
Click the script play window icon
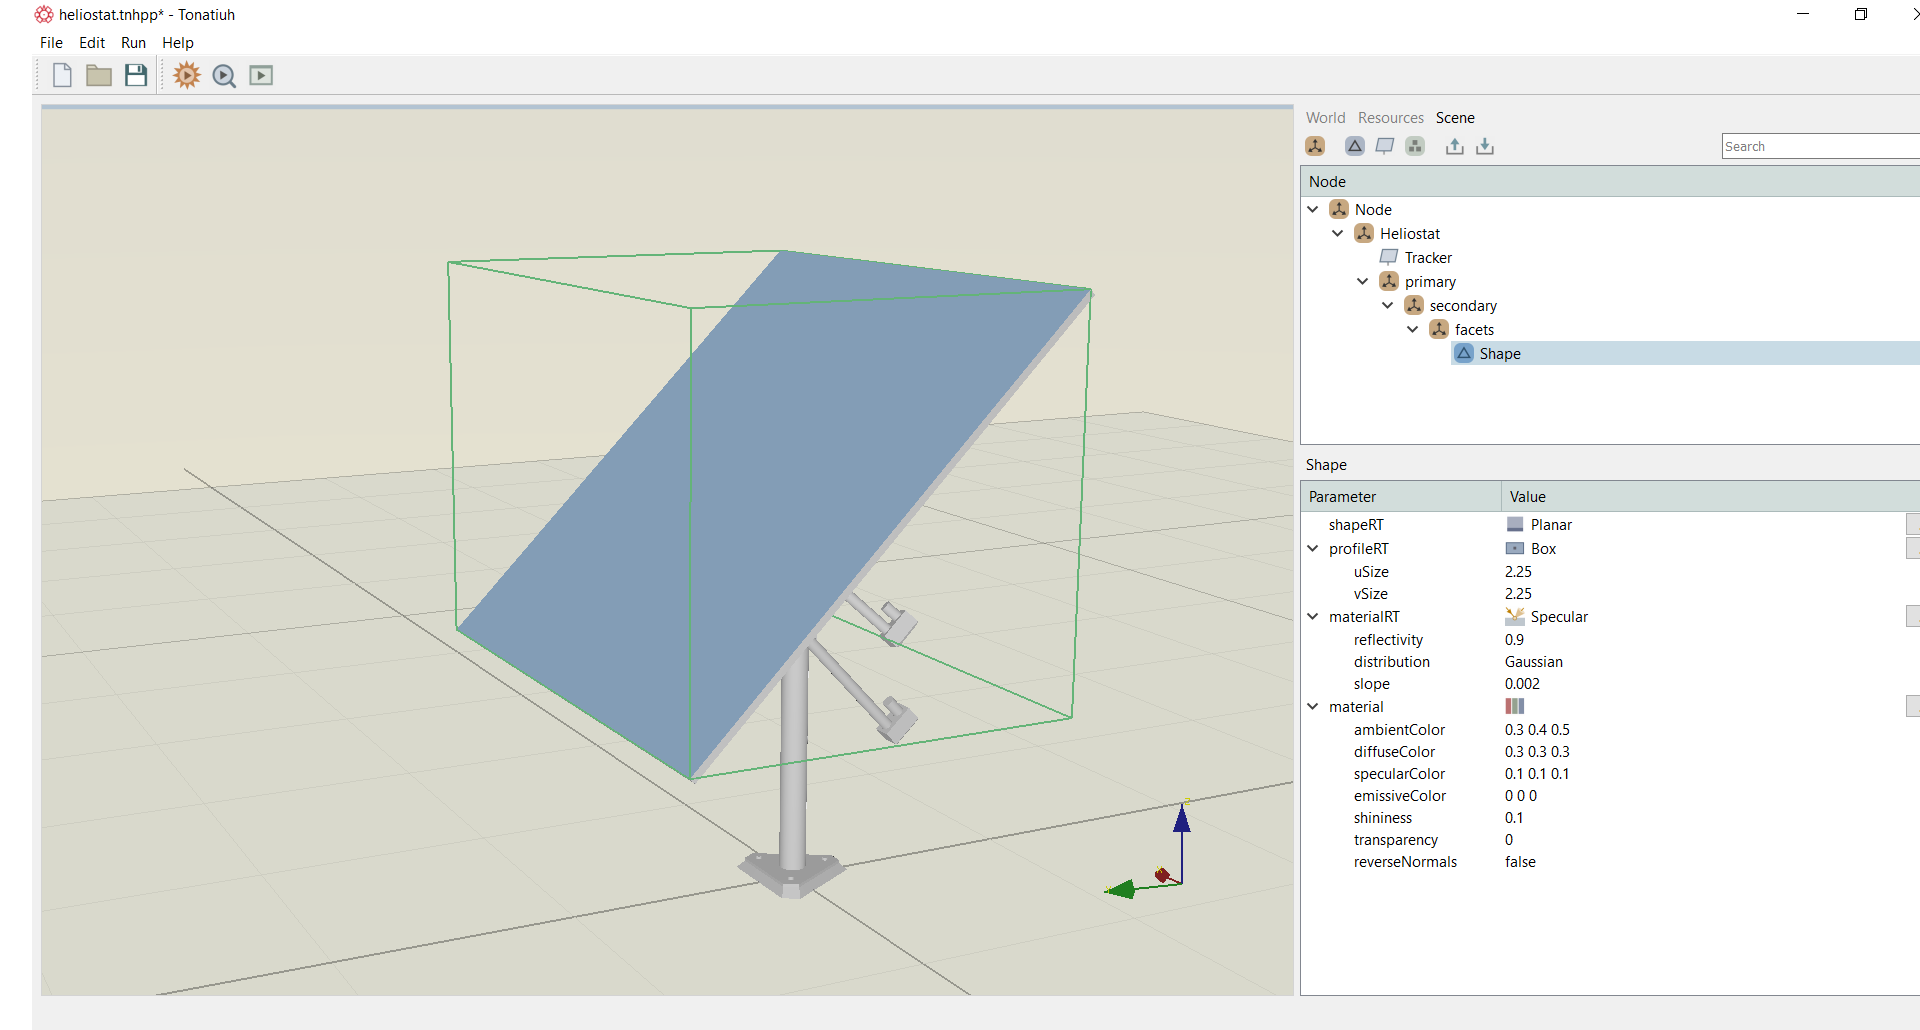click(261, 76)
